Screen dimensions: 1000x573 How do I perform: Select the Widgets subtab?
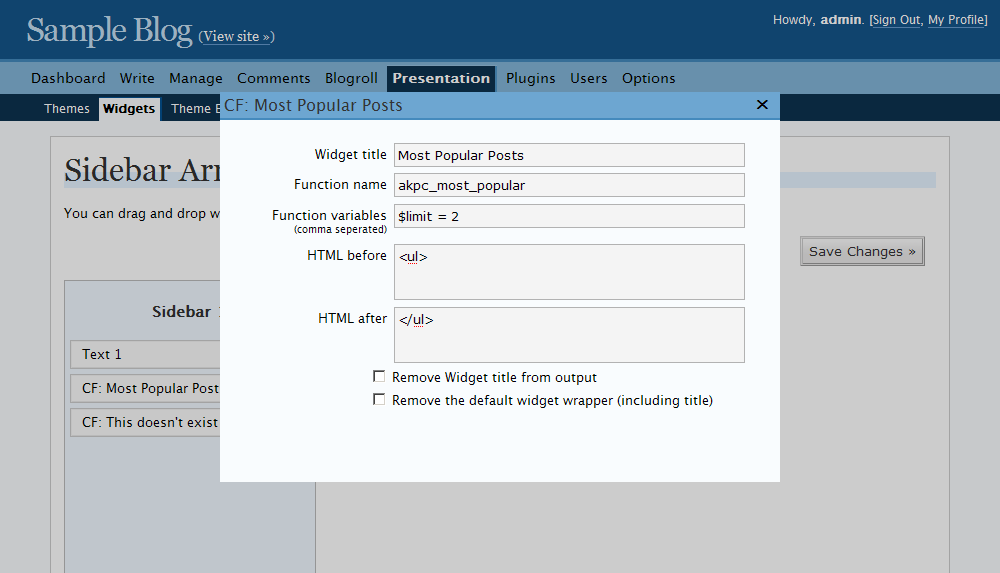click(x=129, y=109)
